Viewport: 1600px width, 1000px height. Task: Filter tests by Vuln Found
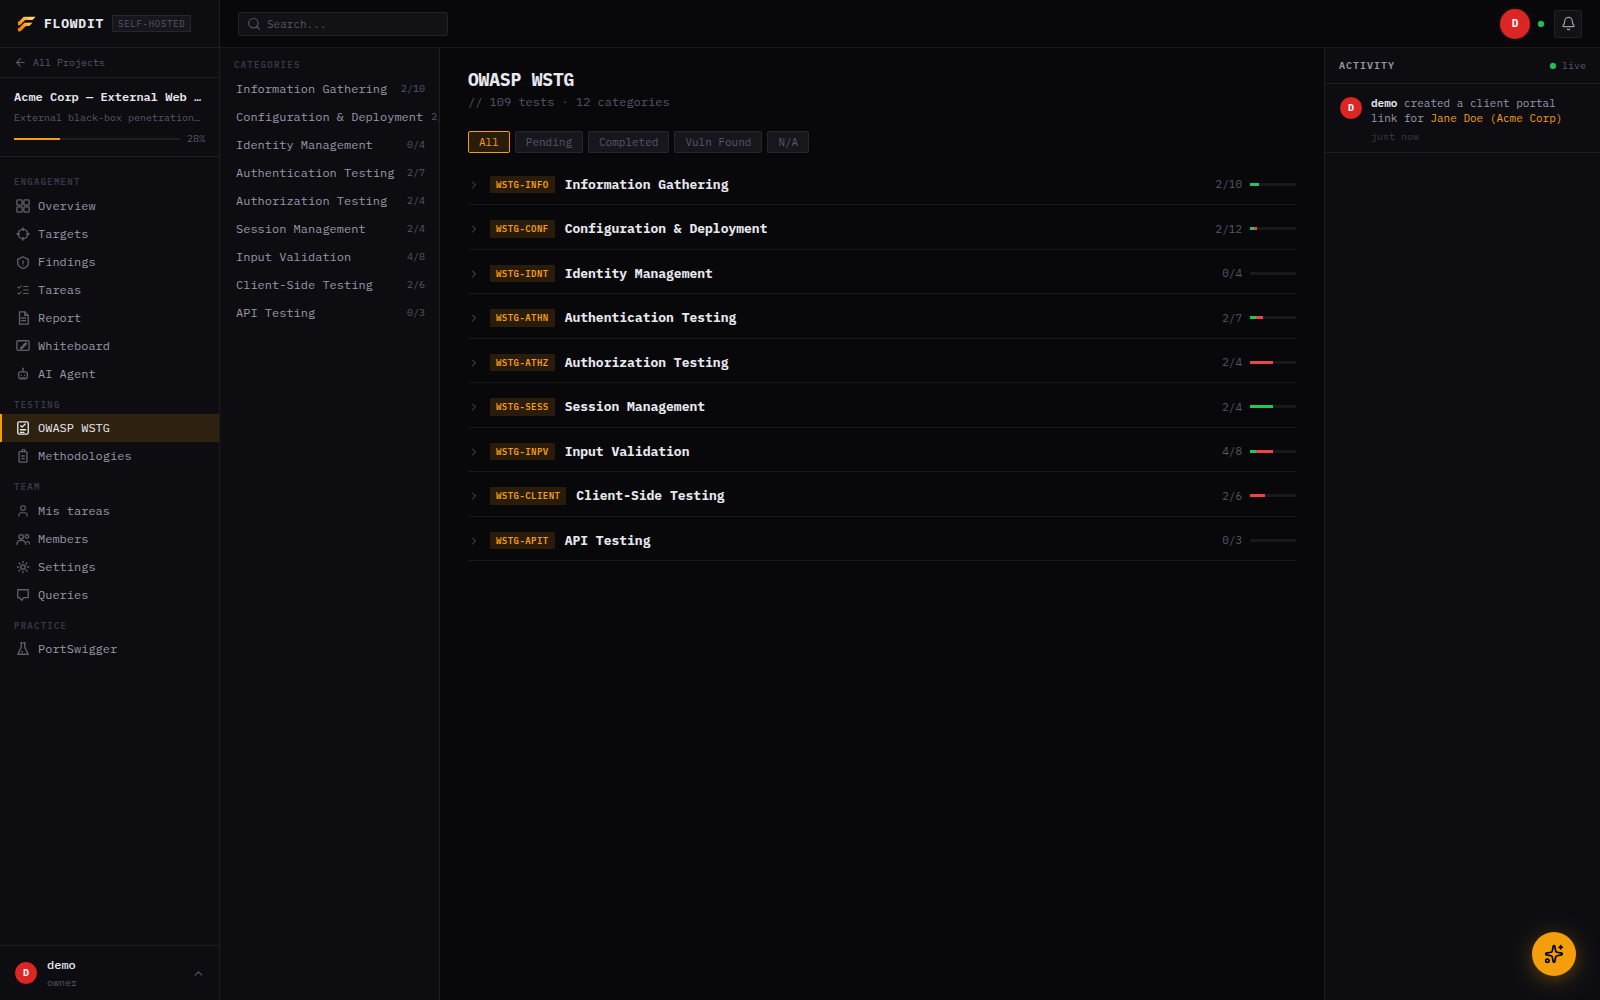tap(718, 142)
